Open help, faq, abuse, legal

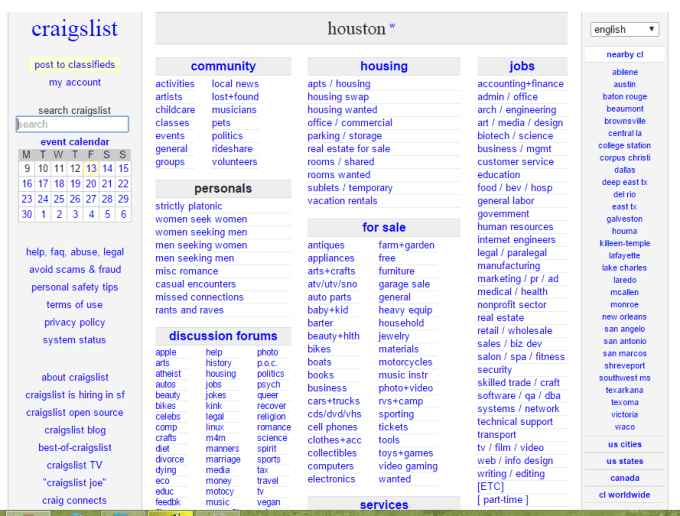pos(75,252)
